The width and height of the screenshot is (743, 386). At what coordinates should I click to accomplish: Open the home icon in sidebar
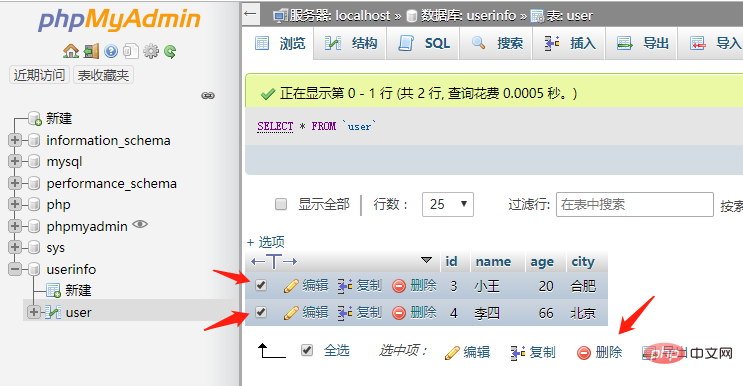[x=71, y=51]
